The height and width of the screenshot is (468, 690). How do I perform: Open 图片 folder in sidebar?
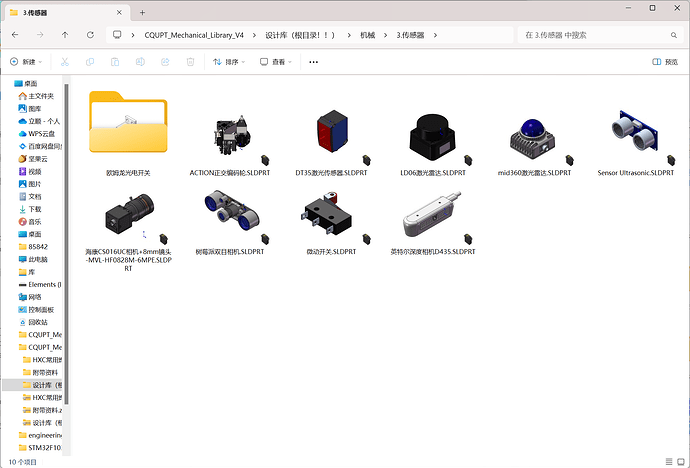pyautogui.click(x=30, y=184)
